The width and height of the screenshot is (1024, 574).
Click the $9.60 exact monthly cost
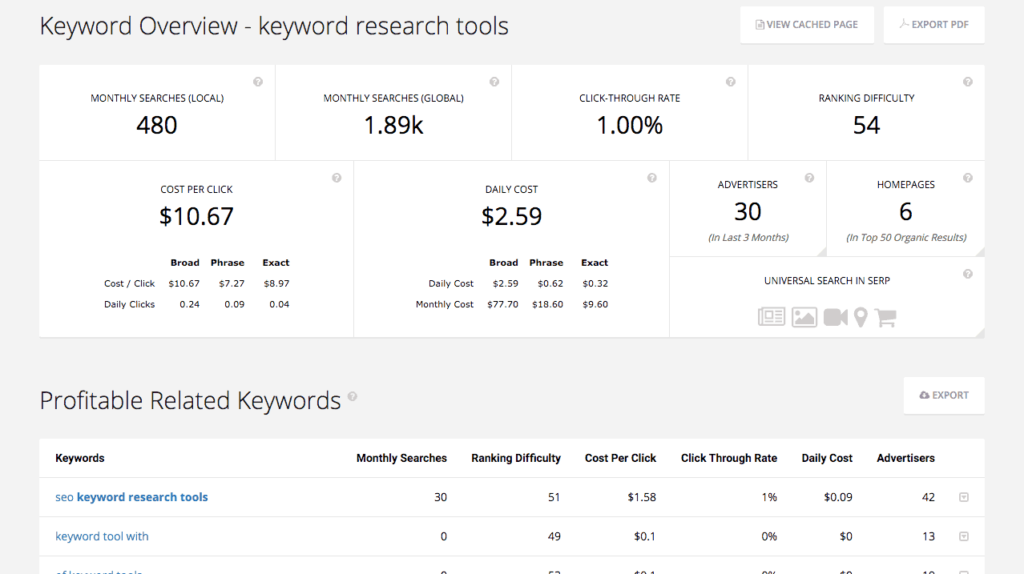pos(595,304)
